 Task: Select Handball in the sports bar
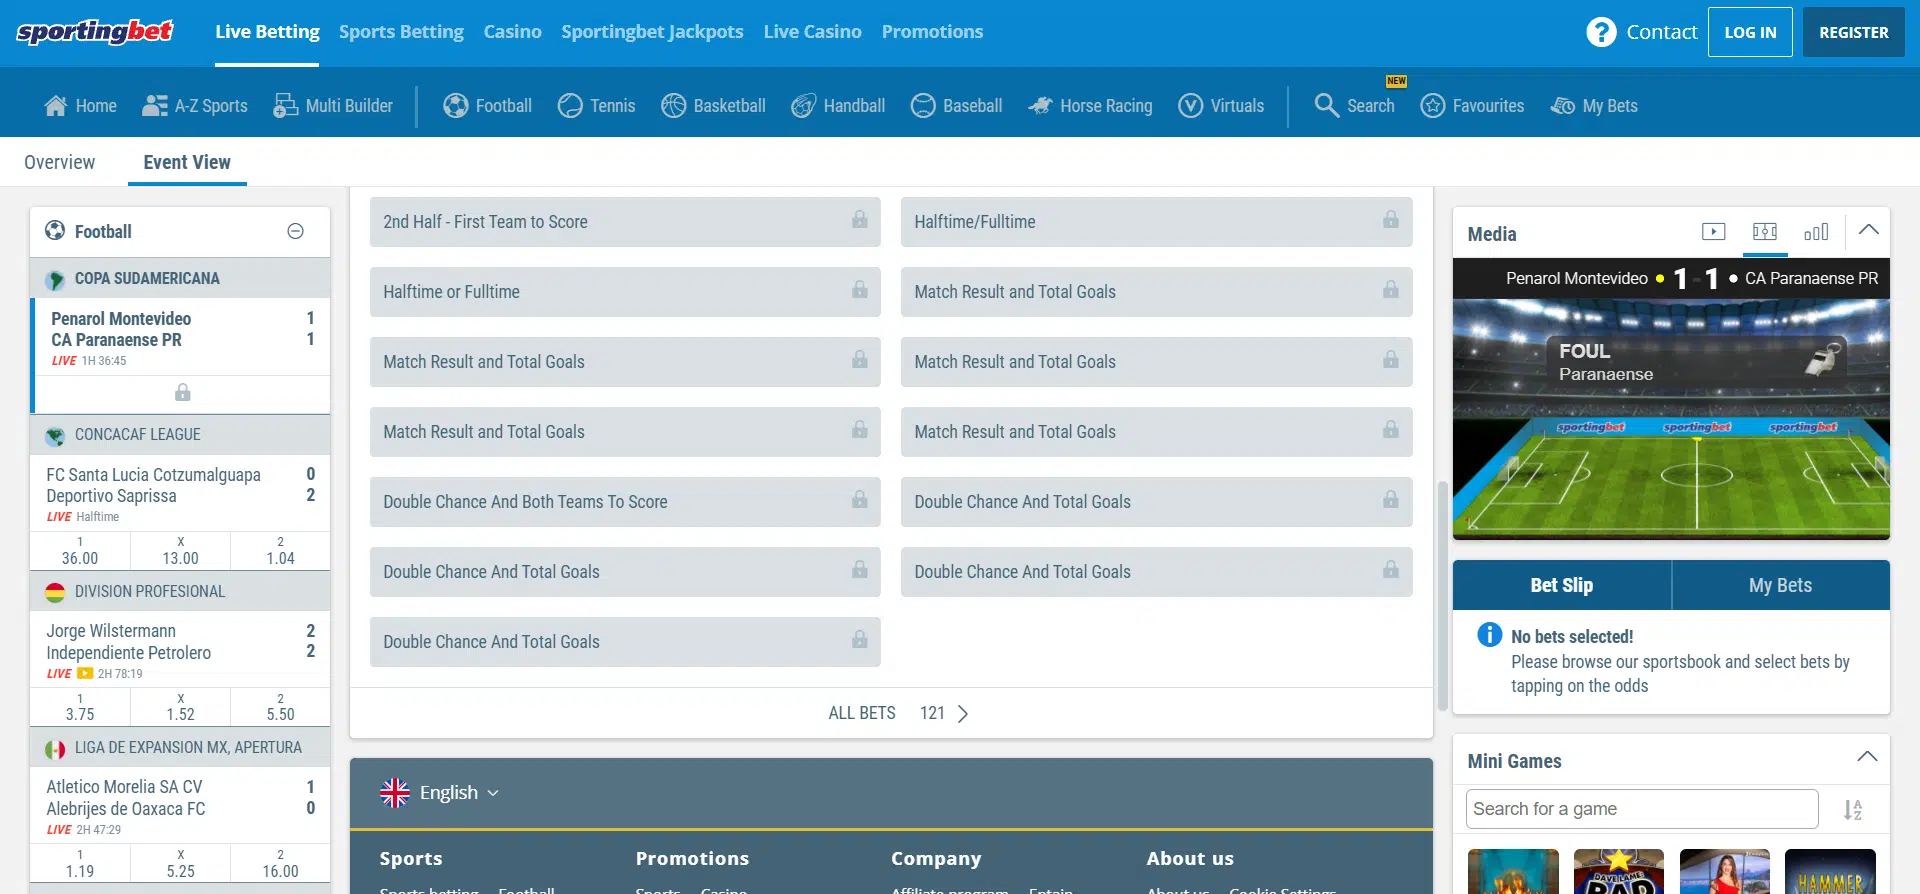click(x=838, y=105)
